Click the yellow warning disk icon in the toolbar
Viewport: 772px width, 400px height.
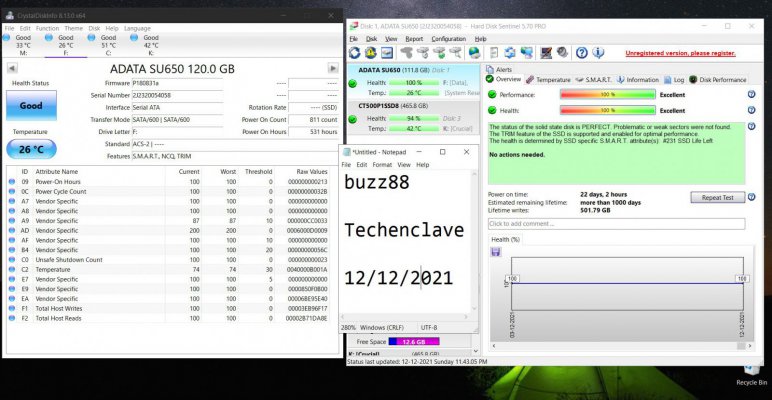(x=371, y=53)
